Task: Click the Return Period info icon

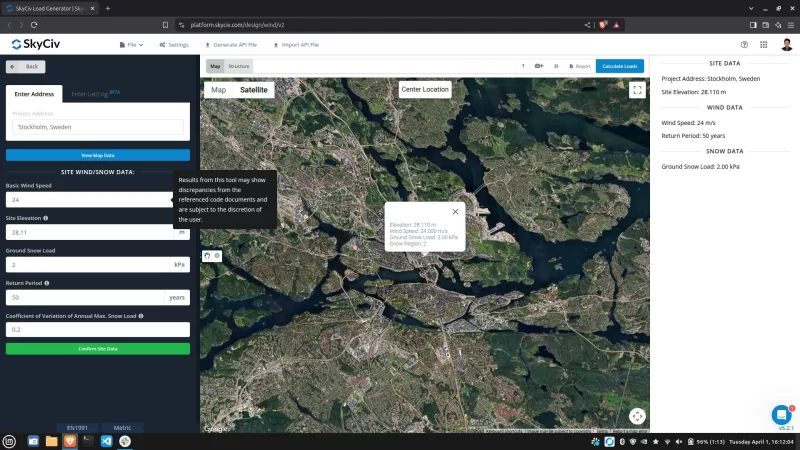Action: (47, 283)
